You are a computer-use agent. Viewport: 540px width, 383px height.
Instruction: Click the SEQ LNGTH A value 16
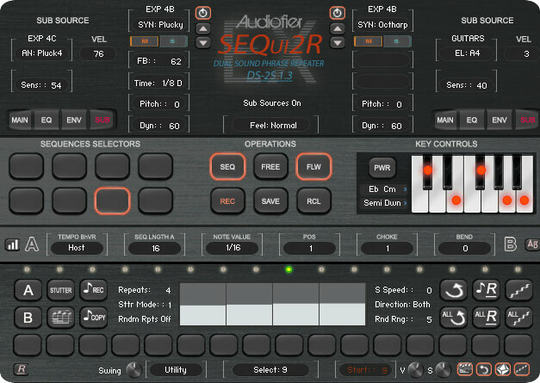[155, 248]
